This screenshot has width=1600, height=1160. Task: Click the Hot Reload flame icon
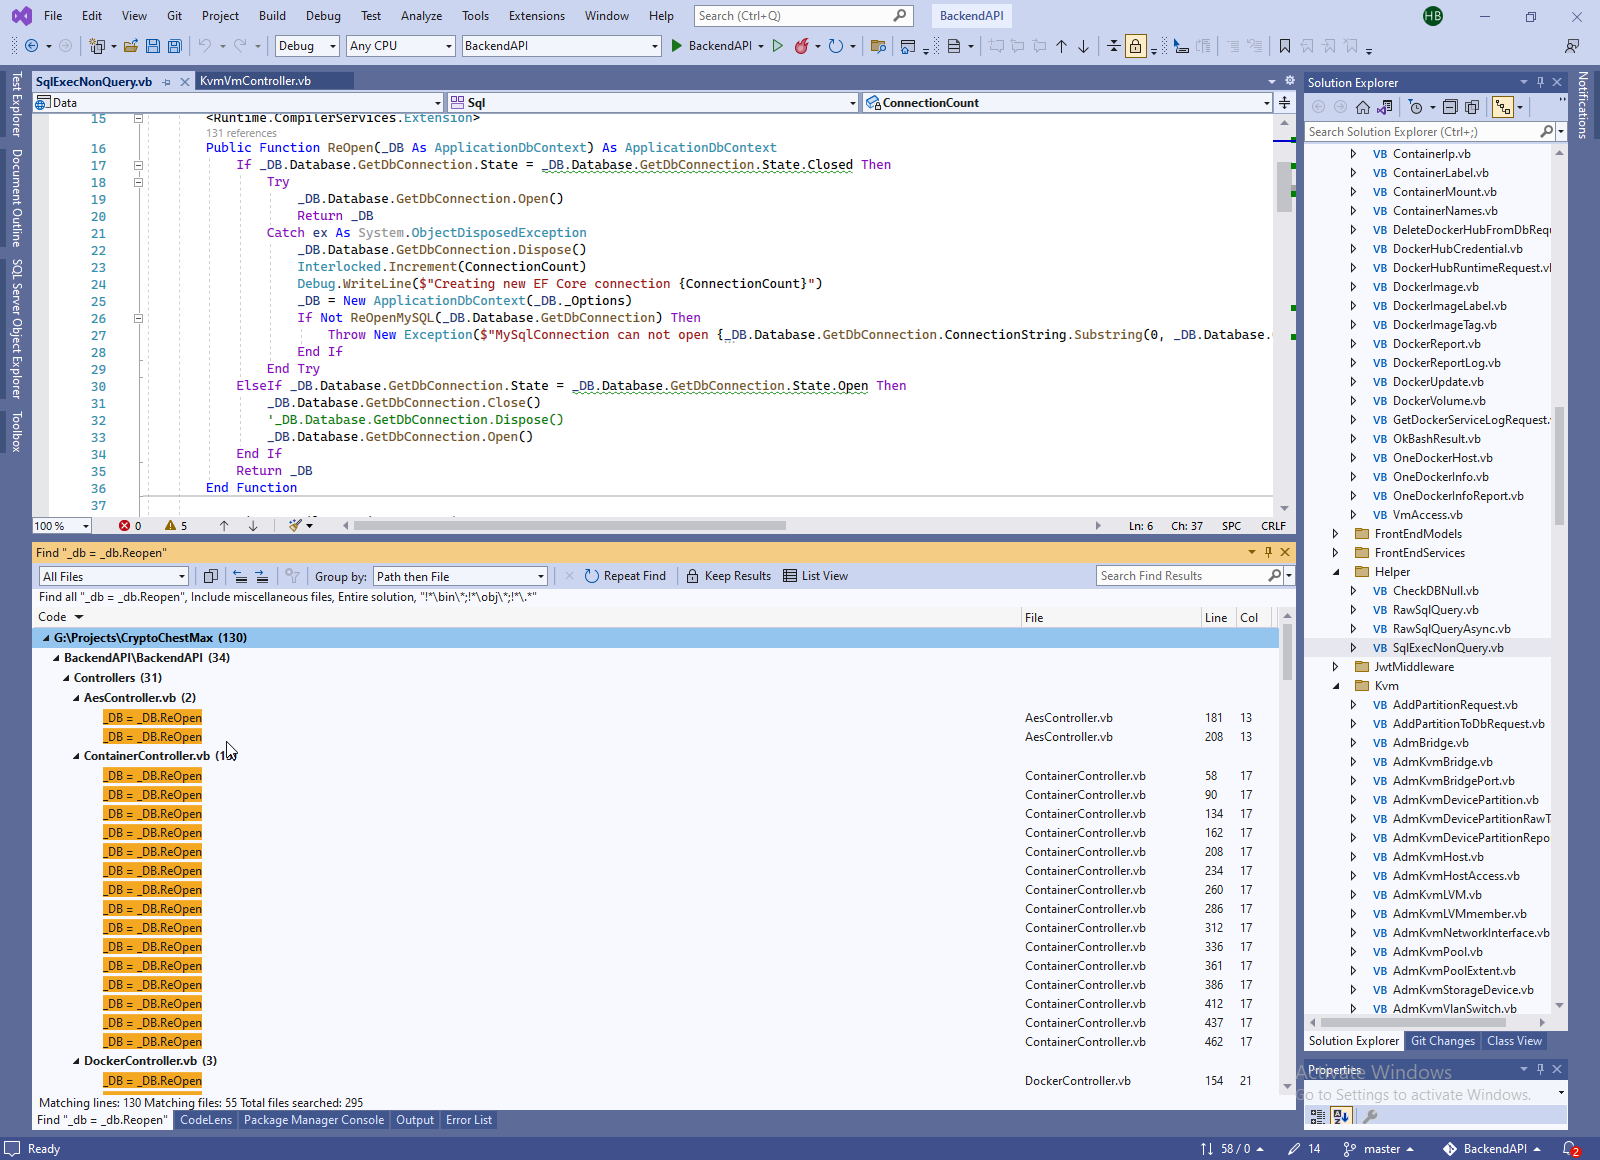click(x=801, y=46)
